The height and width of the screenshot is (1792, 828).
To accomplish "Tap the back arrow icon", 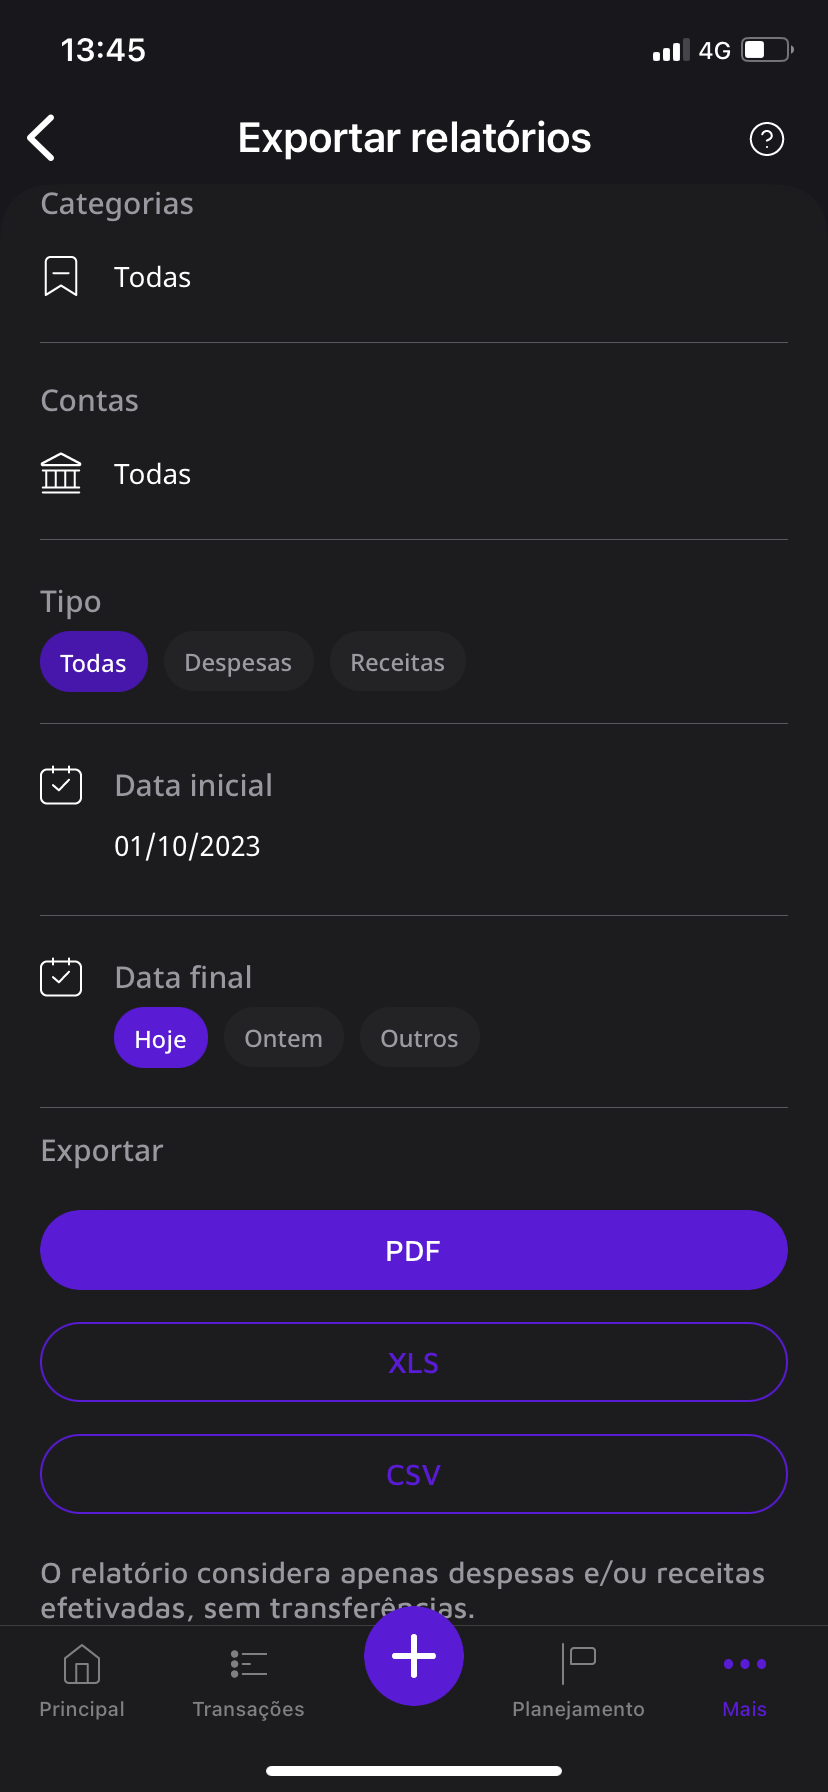I will coord(41,138).
